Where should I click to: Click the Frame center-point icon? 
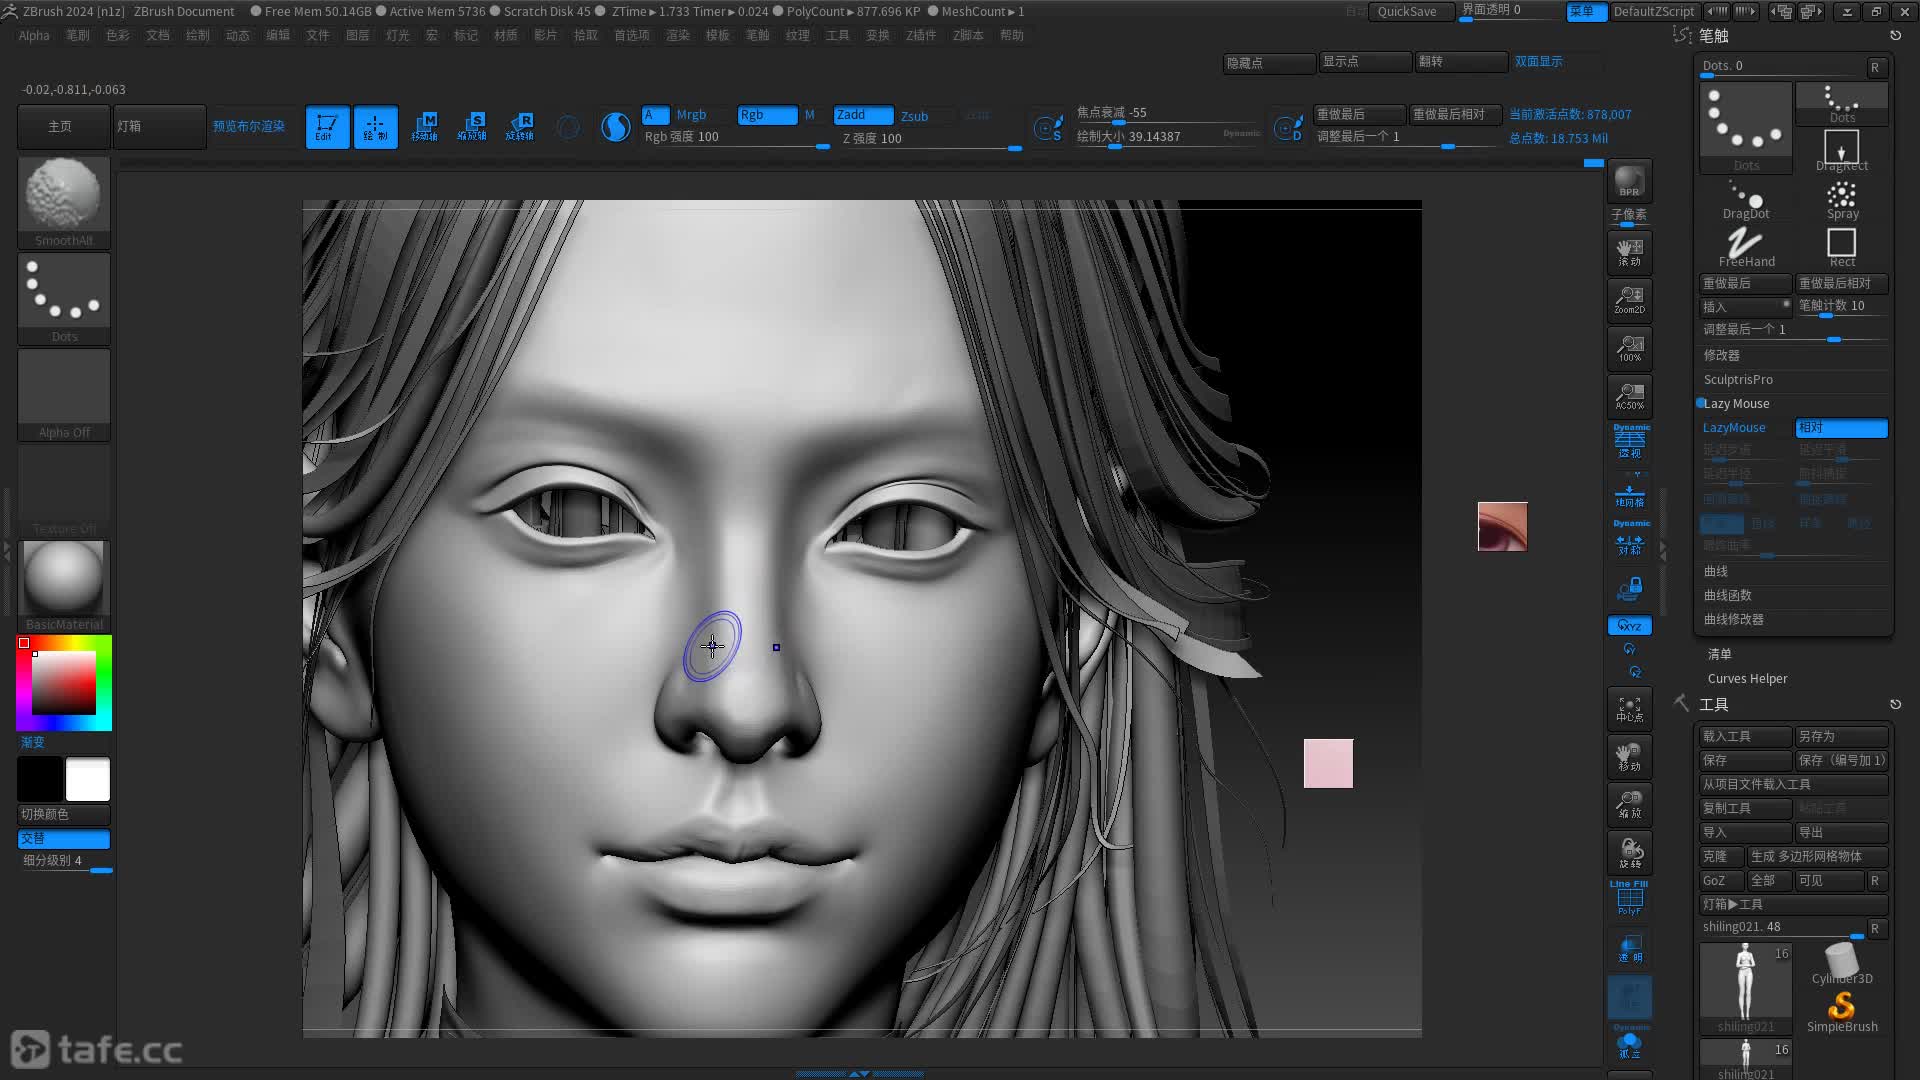[1629, 709]
